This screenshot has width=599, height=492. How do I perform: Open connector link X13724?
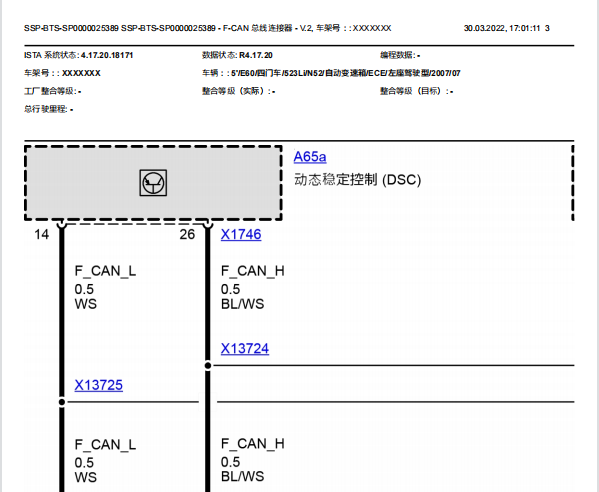coord(245,348)
